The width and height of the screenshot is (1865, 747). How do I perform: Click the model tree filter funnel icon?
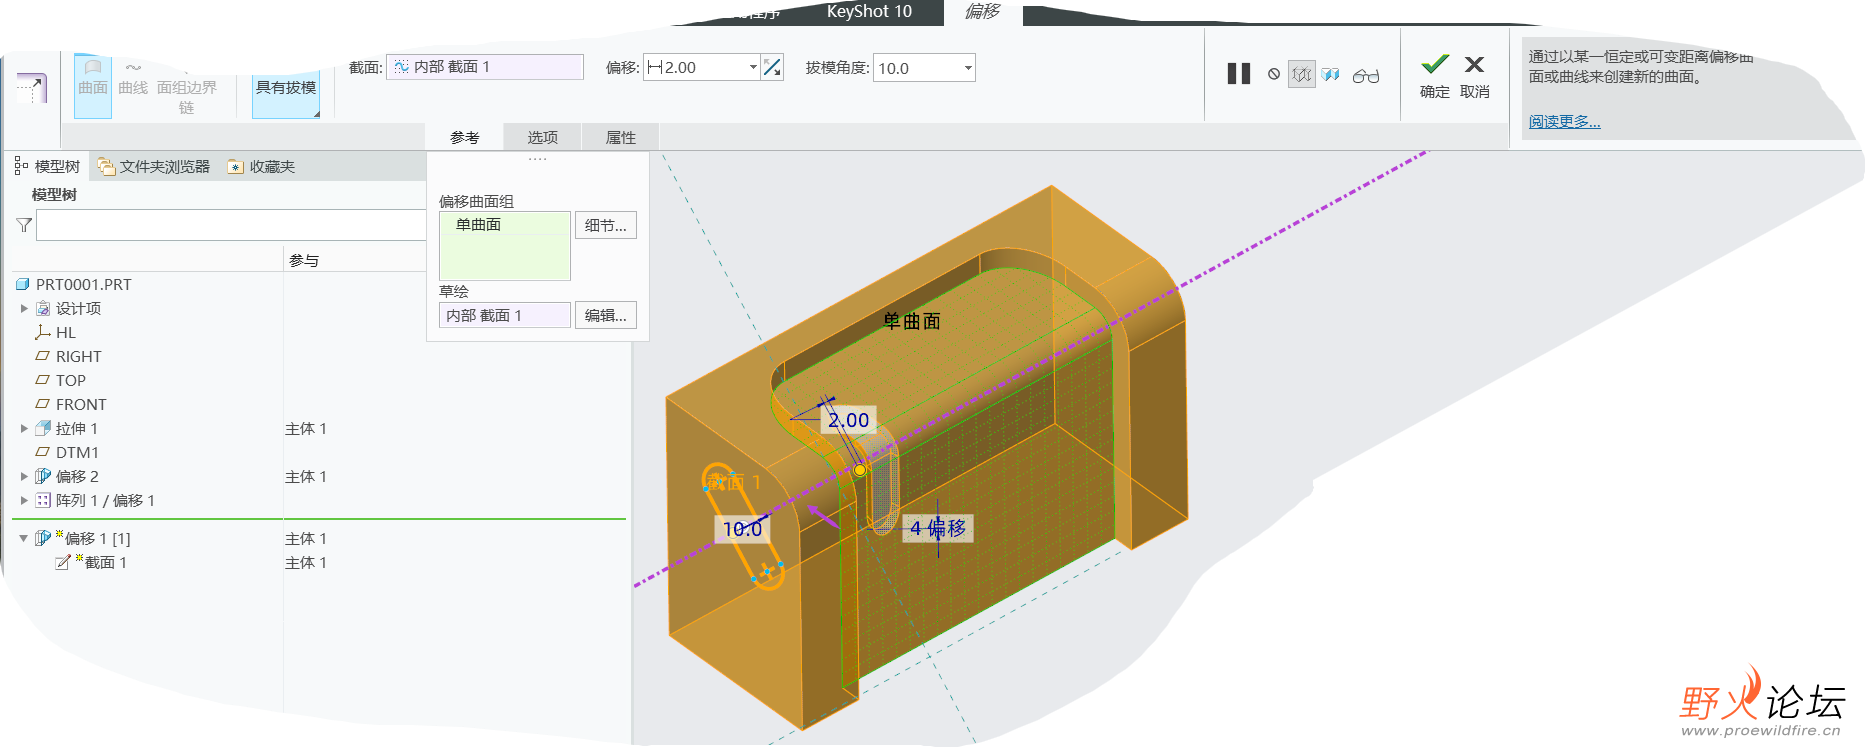coord(24,225)
